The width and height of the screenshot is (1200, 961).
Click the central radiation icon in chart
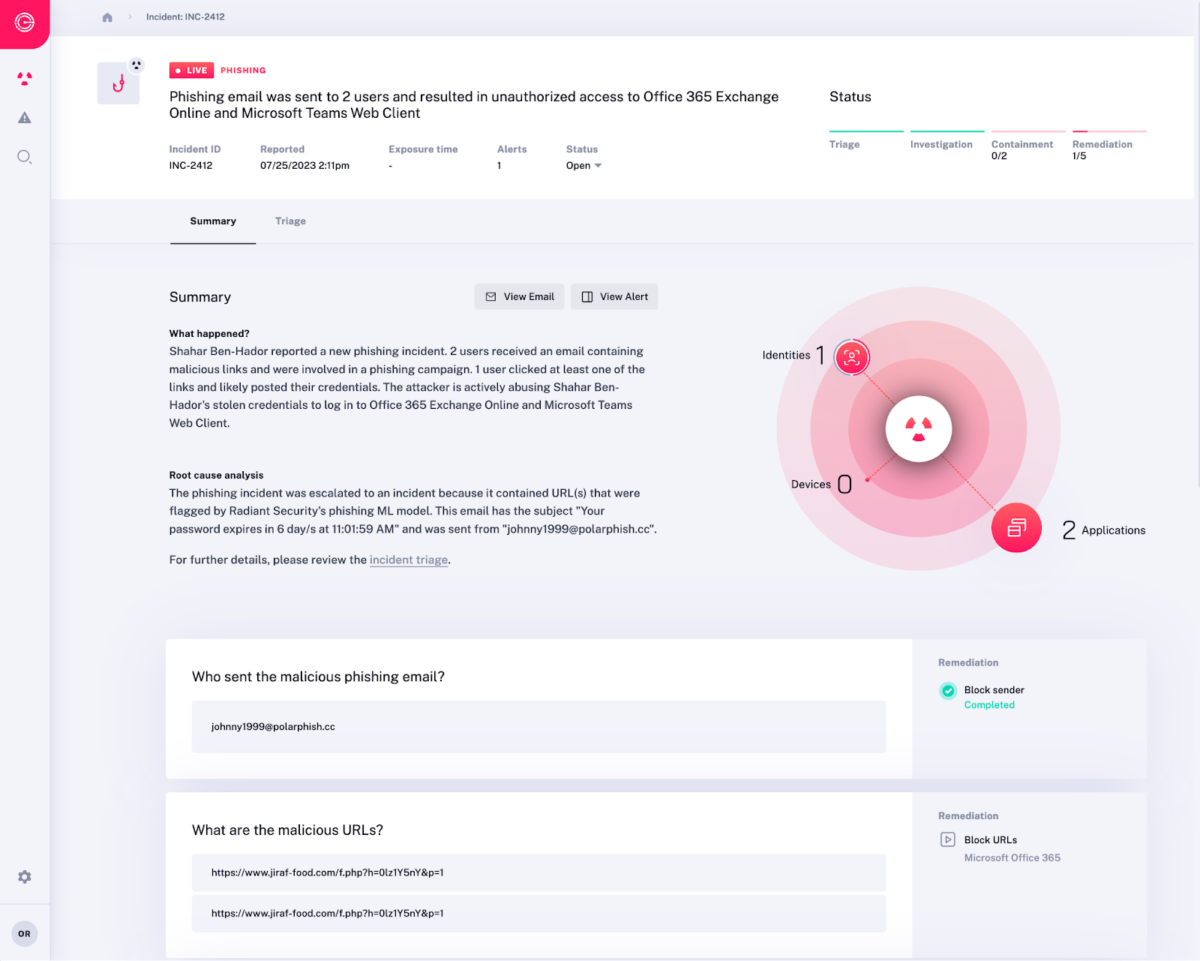[x=918, y=428]
